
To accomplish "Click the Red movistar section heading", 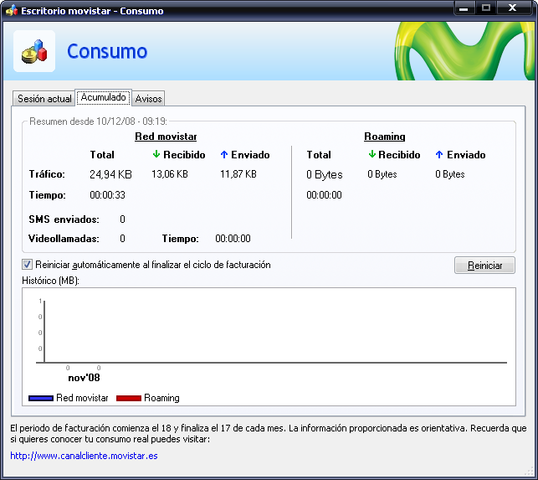I will tap(166, 137).
